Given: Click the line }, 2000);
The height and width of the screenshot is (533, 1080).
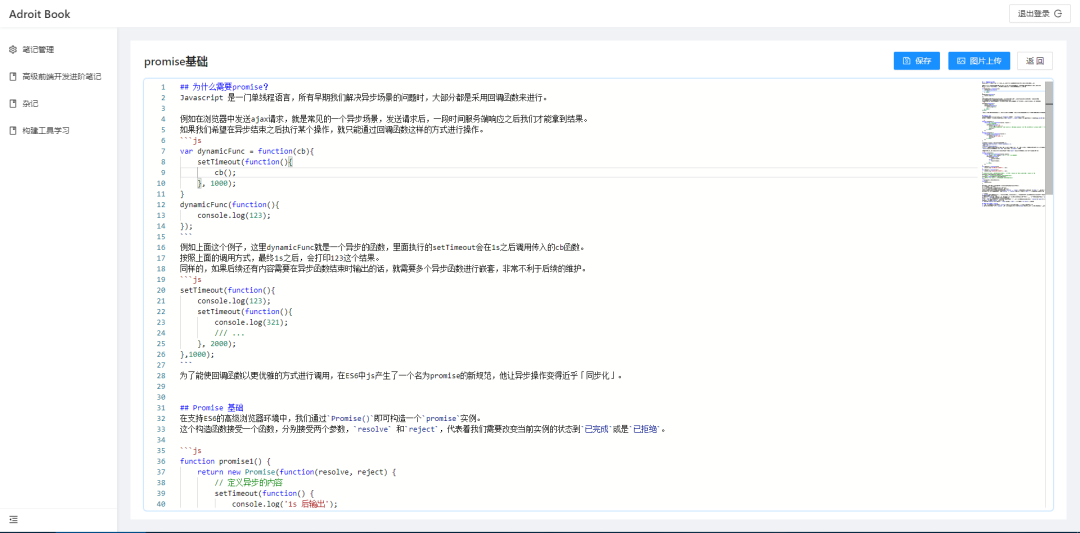Looking at the screenshot, I should point(216,343).
